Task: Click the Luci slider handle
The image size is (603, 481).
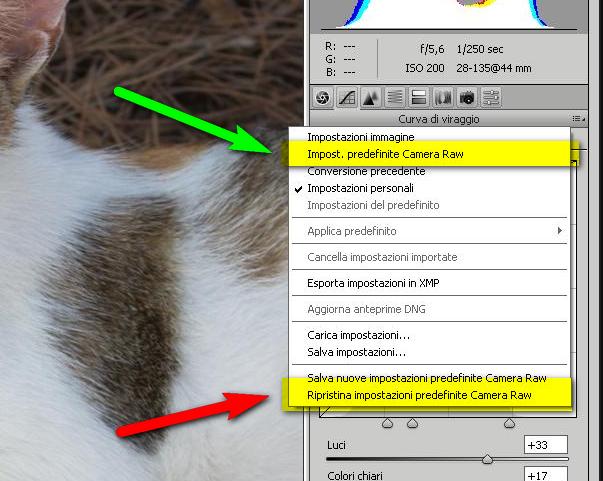Action: [x=487, y=459]
